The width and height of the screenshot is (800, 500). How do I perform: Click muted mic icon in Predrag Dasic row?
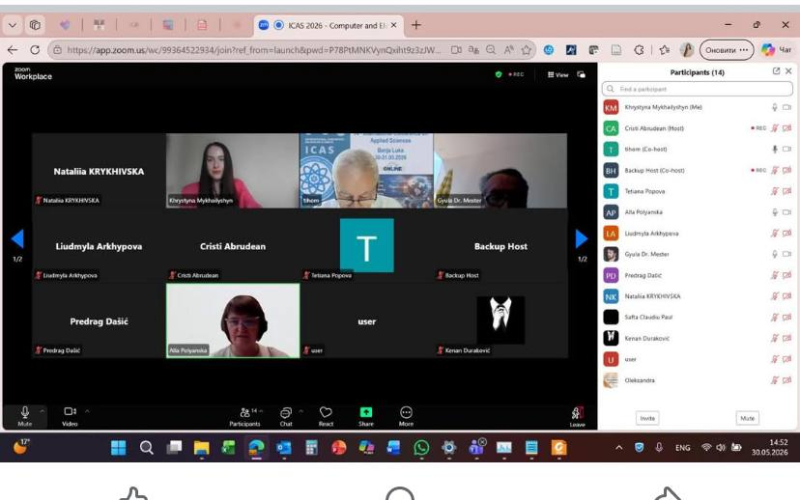[774, 276]
